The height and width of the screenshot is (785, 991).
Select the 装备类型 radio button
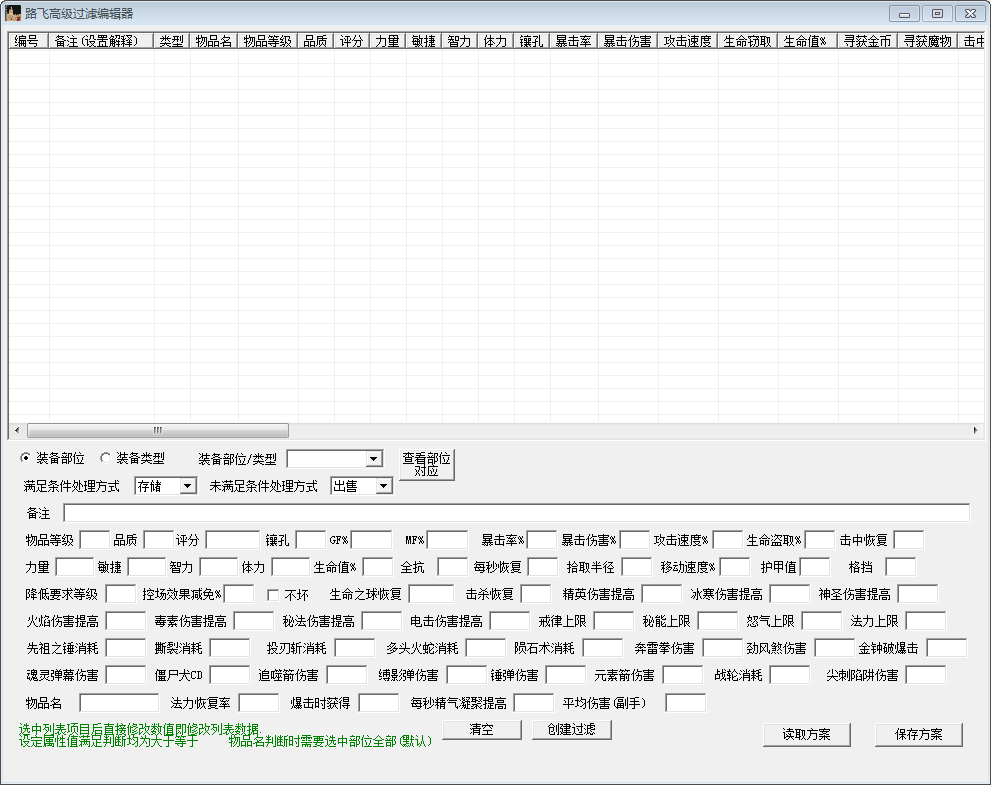[x=106, y=458]
